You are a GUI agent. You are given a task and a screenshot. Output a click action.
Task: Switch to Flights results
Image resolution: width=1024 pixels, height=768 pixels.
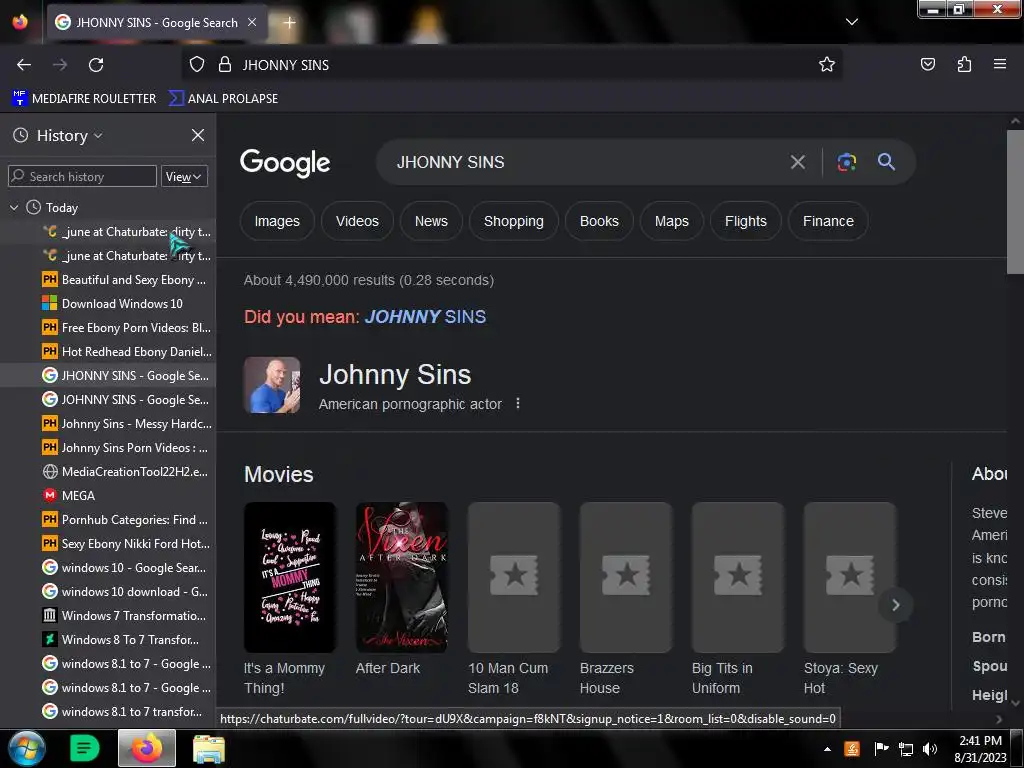[x=746, y=221]
